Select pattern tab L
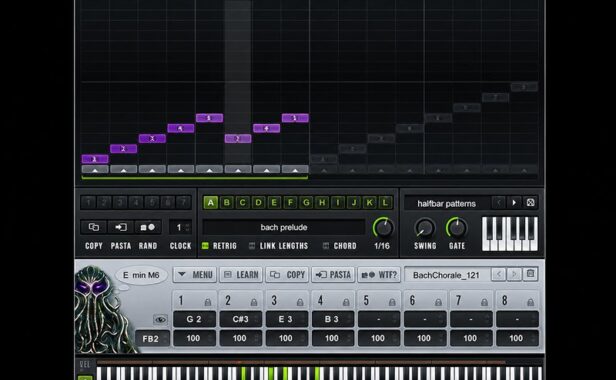 point(385,202)
